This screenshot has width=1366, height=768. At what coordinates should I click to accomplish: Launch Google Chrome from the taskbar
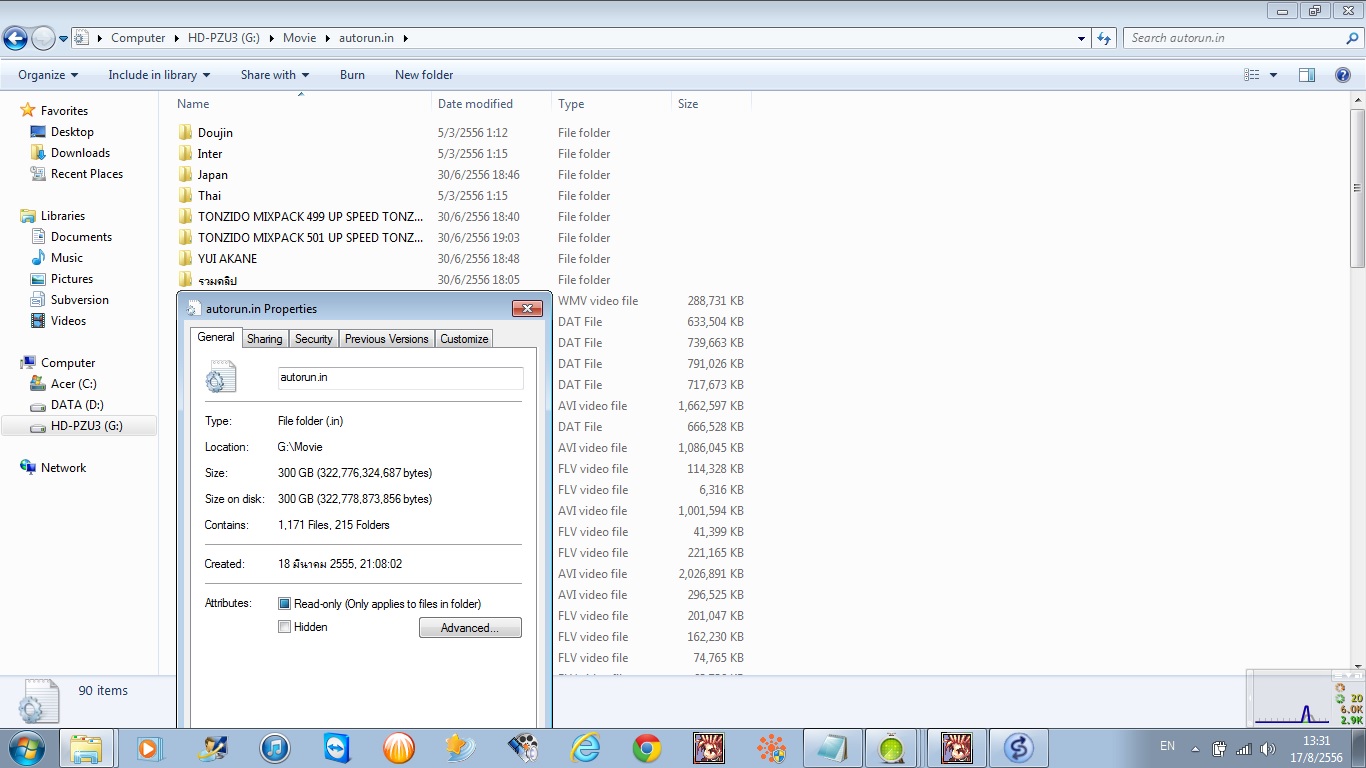pos(647,748)
